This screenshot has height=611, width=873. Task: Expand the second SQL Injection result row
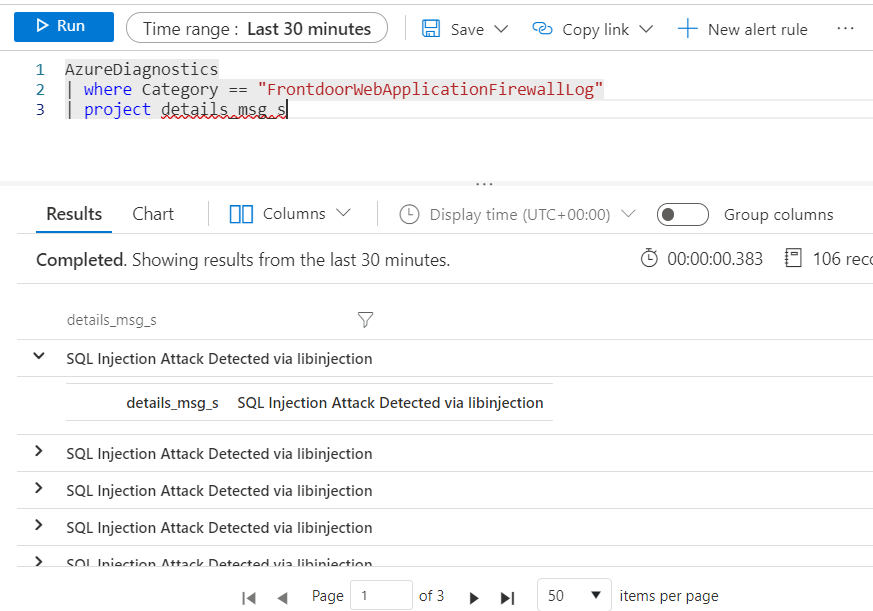pos(38,453)
